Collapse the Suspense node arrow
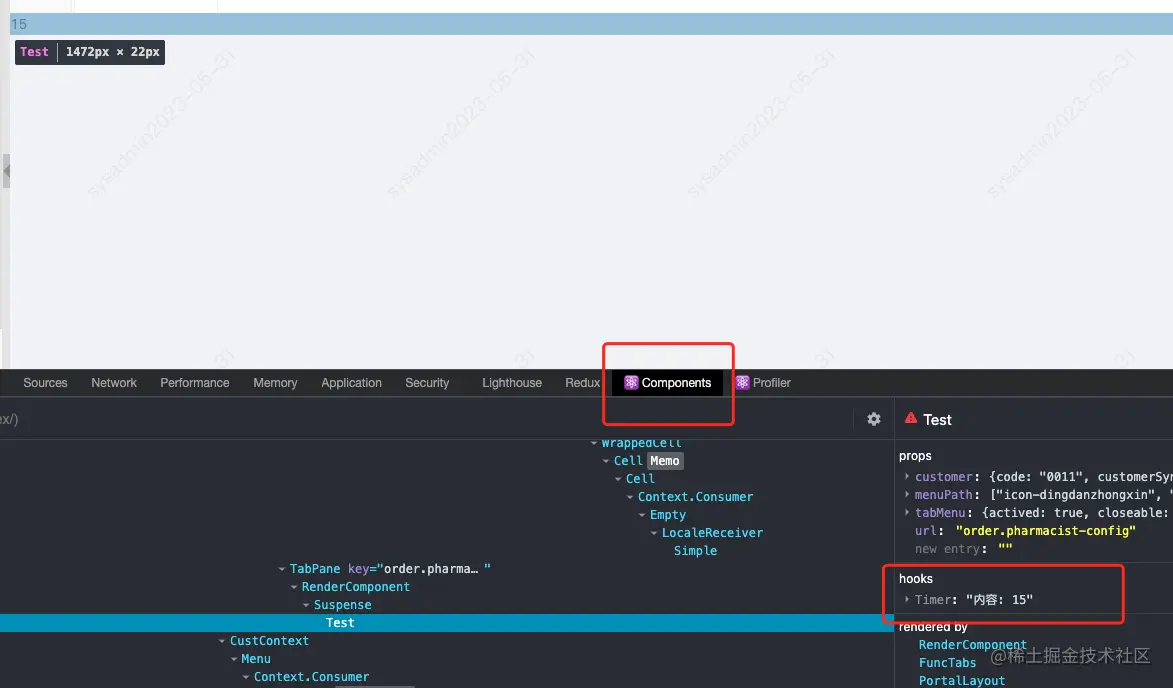 point(306,605)
